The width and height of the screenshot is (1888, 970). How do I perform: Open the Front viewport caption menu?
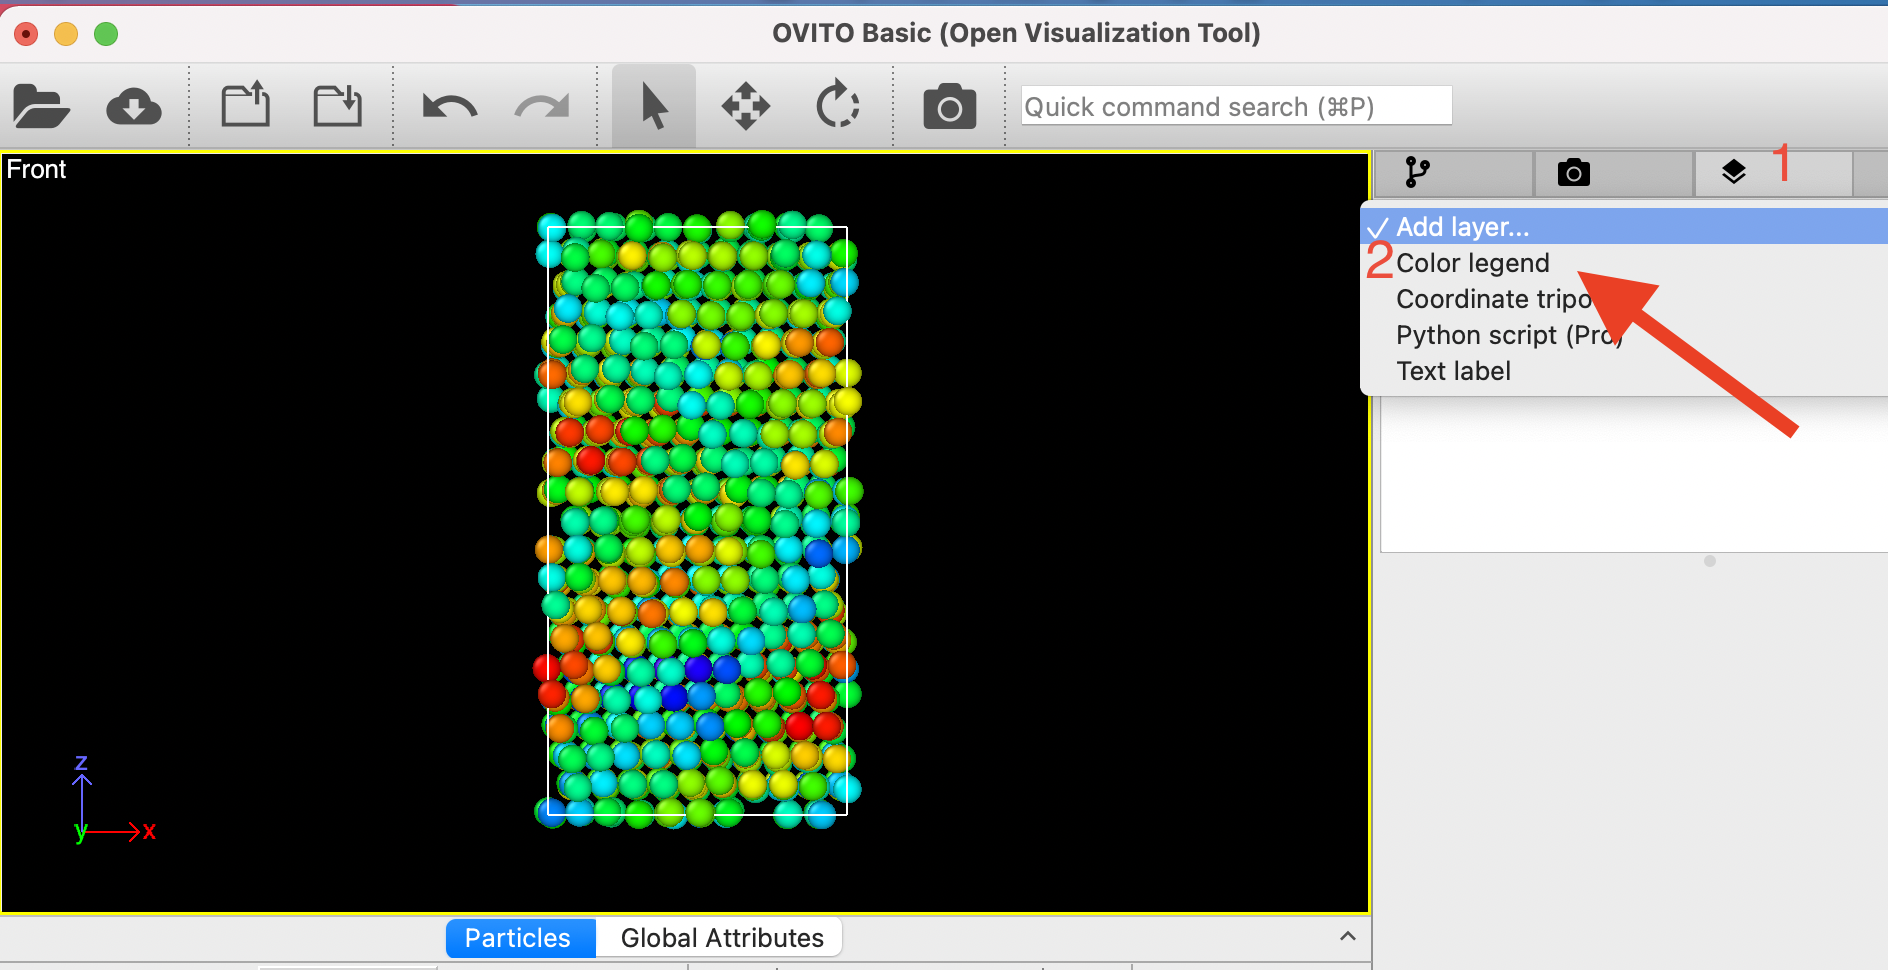pyautogui.click(x=37, y=169)
